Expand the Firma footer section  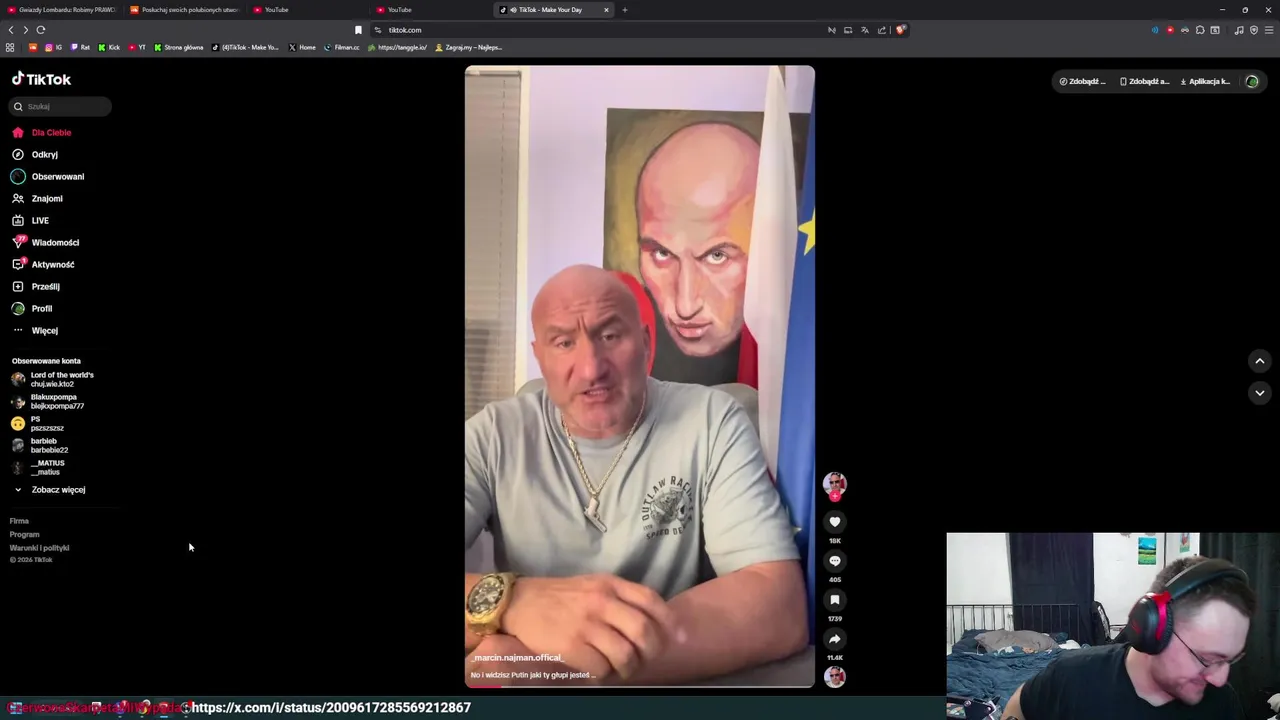[19, 521]
